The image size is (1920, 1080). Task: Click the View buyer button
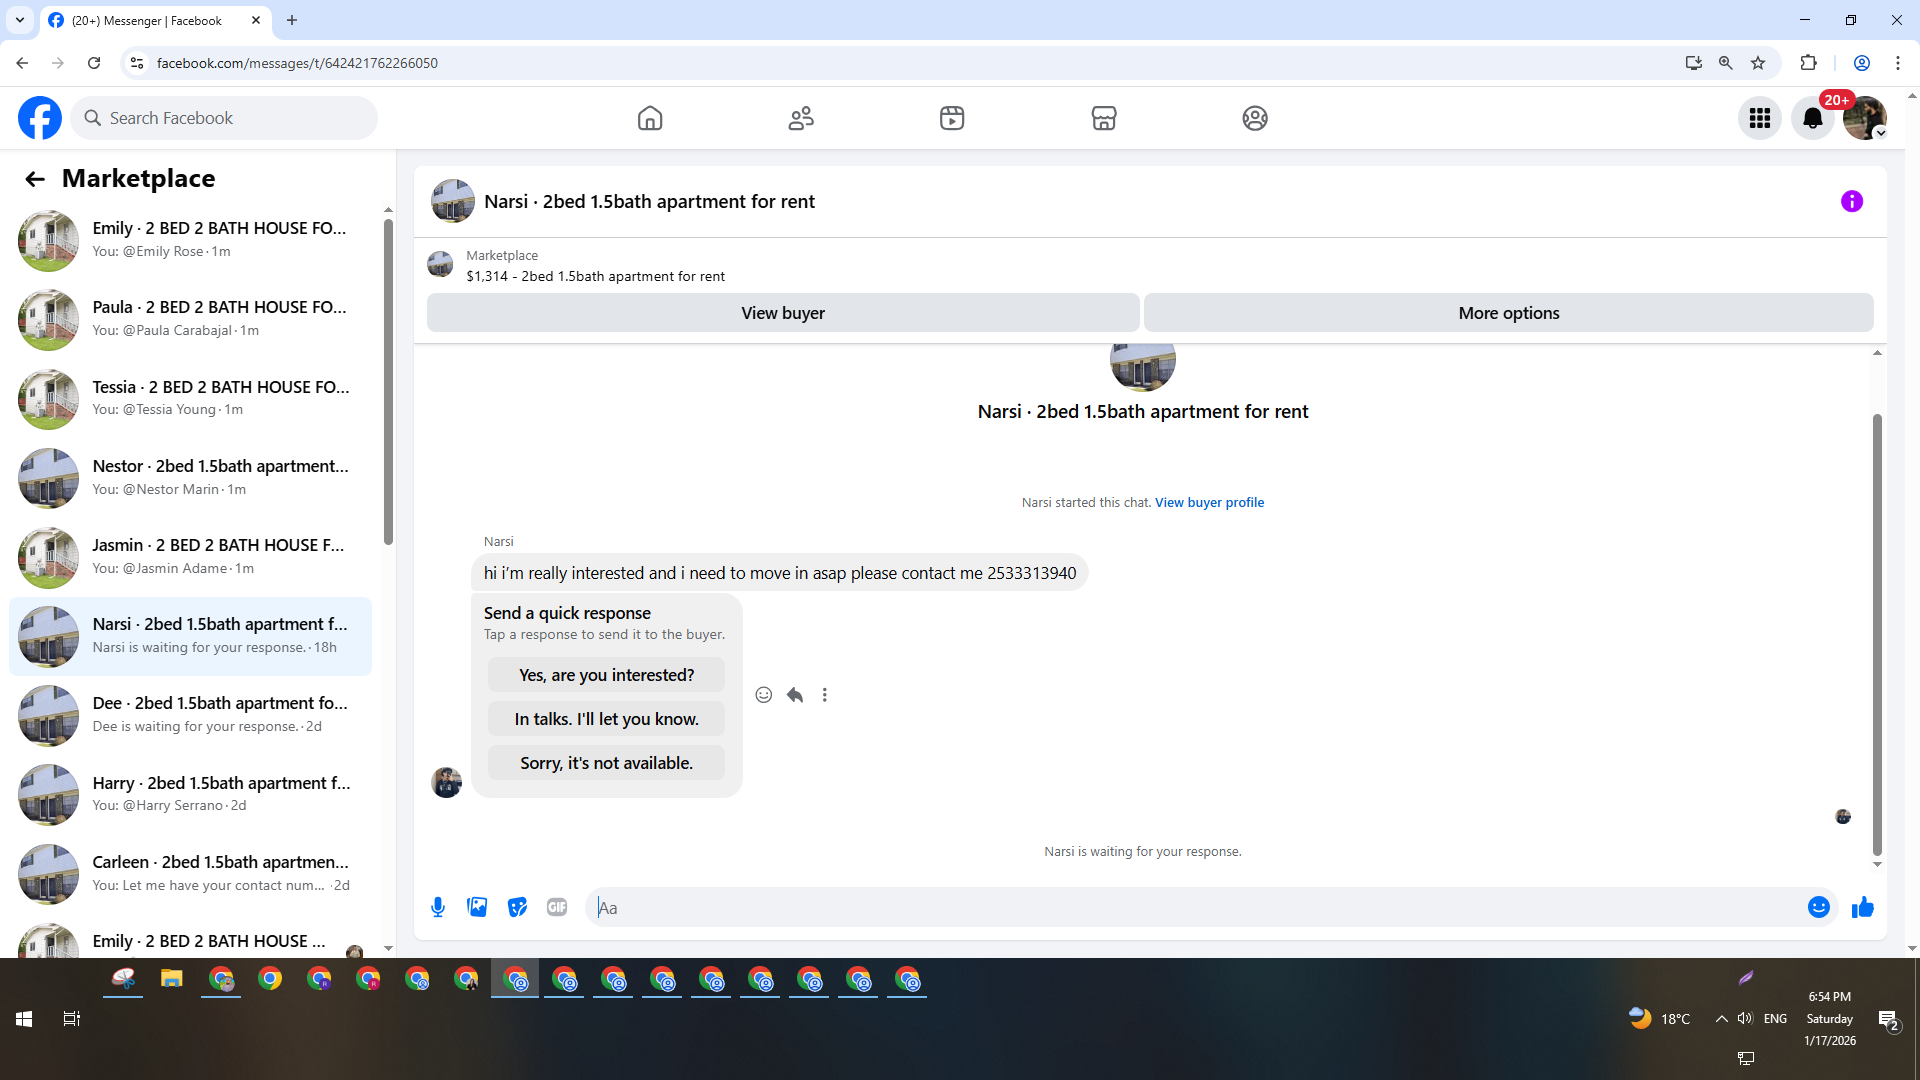(783, 313)
